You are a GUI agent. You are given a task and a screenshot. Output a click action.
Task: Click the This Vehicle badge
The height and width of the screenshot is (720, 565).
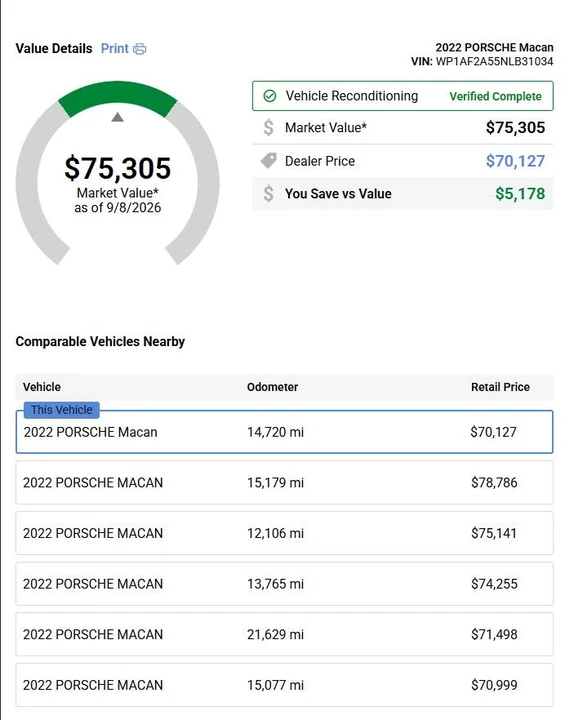point(62,410)
